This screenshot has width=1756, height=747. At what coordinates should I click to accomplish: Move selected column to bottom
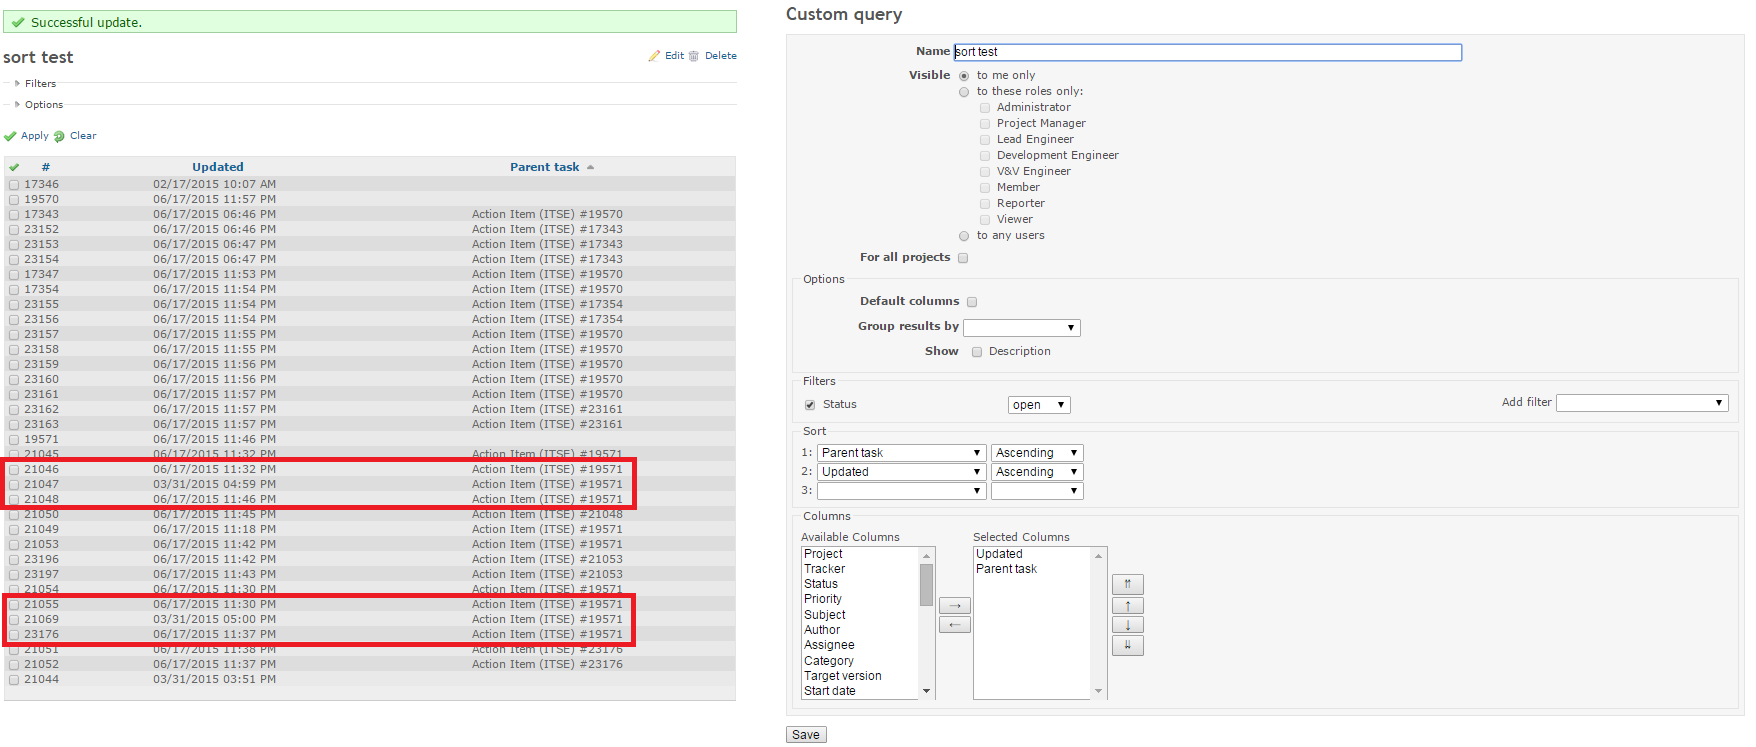tap(1127, 645)
